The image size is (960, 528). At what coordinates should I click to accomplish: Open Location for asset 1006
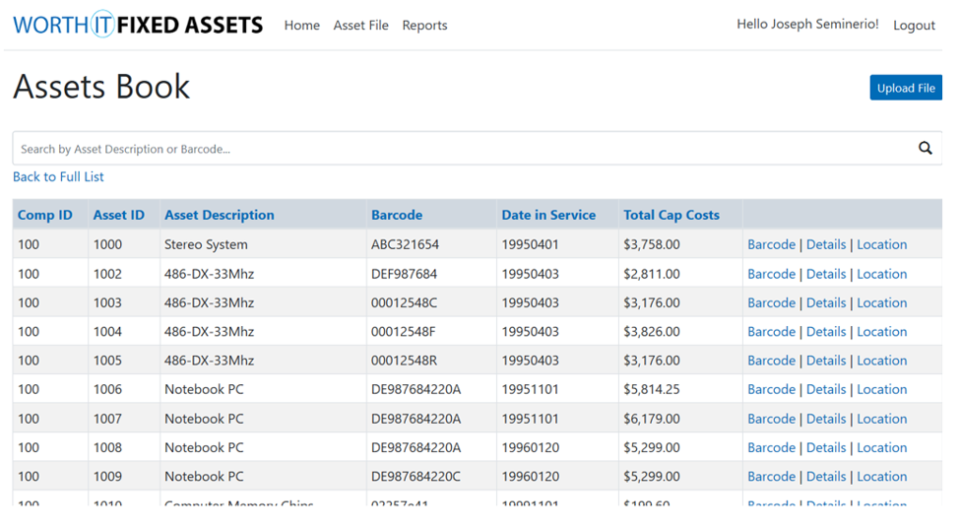click(882, 389)
